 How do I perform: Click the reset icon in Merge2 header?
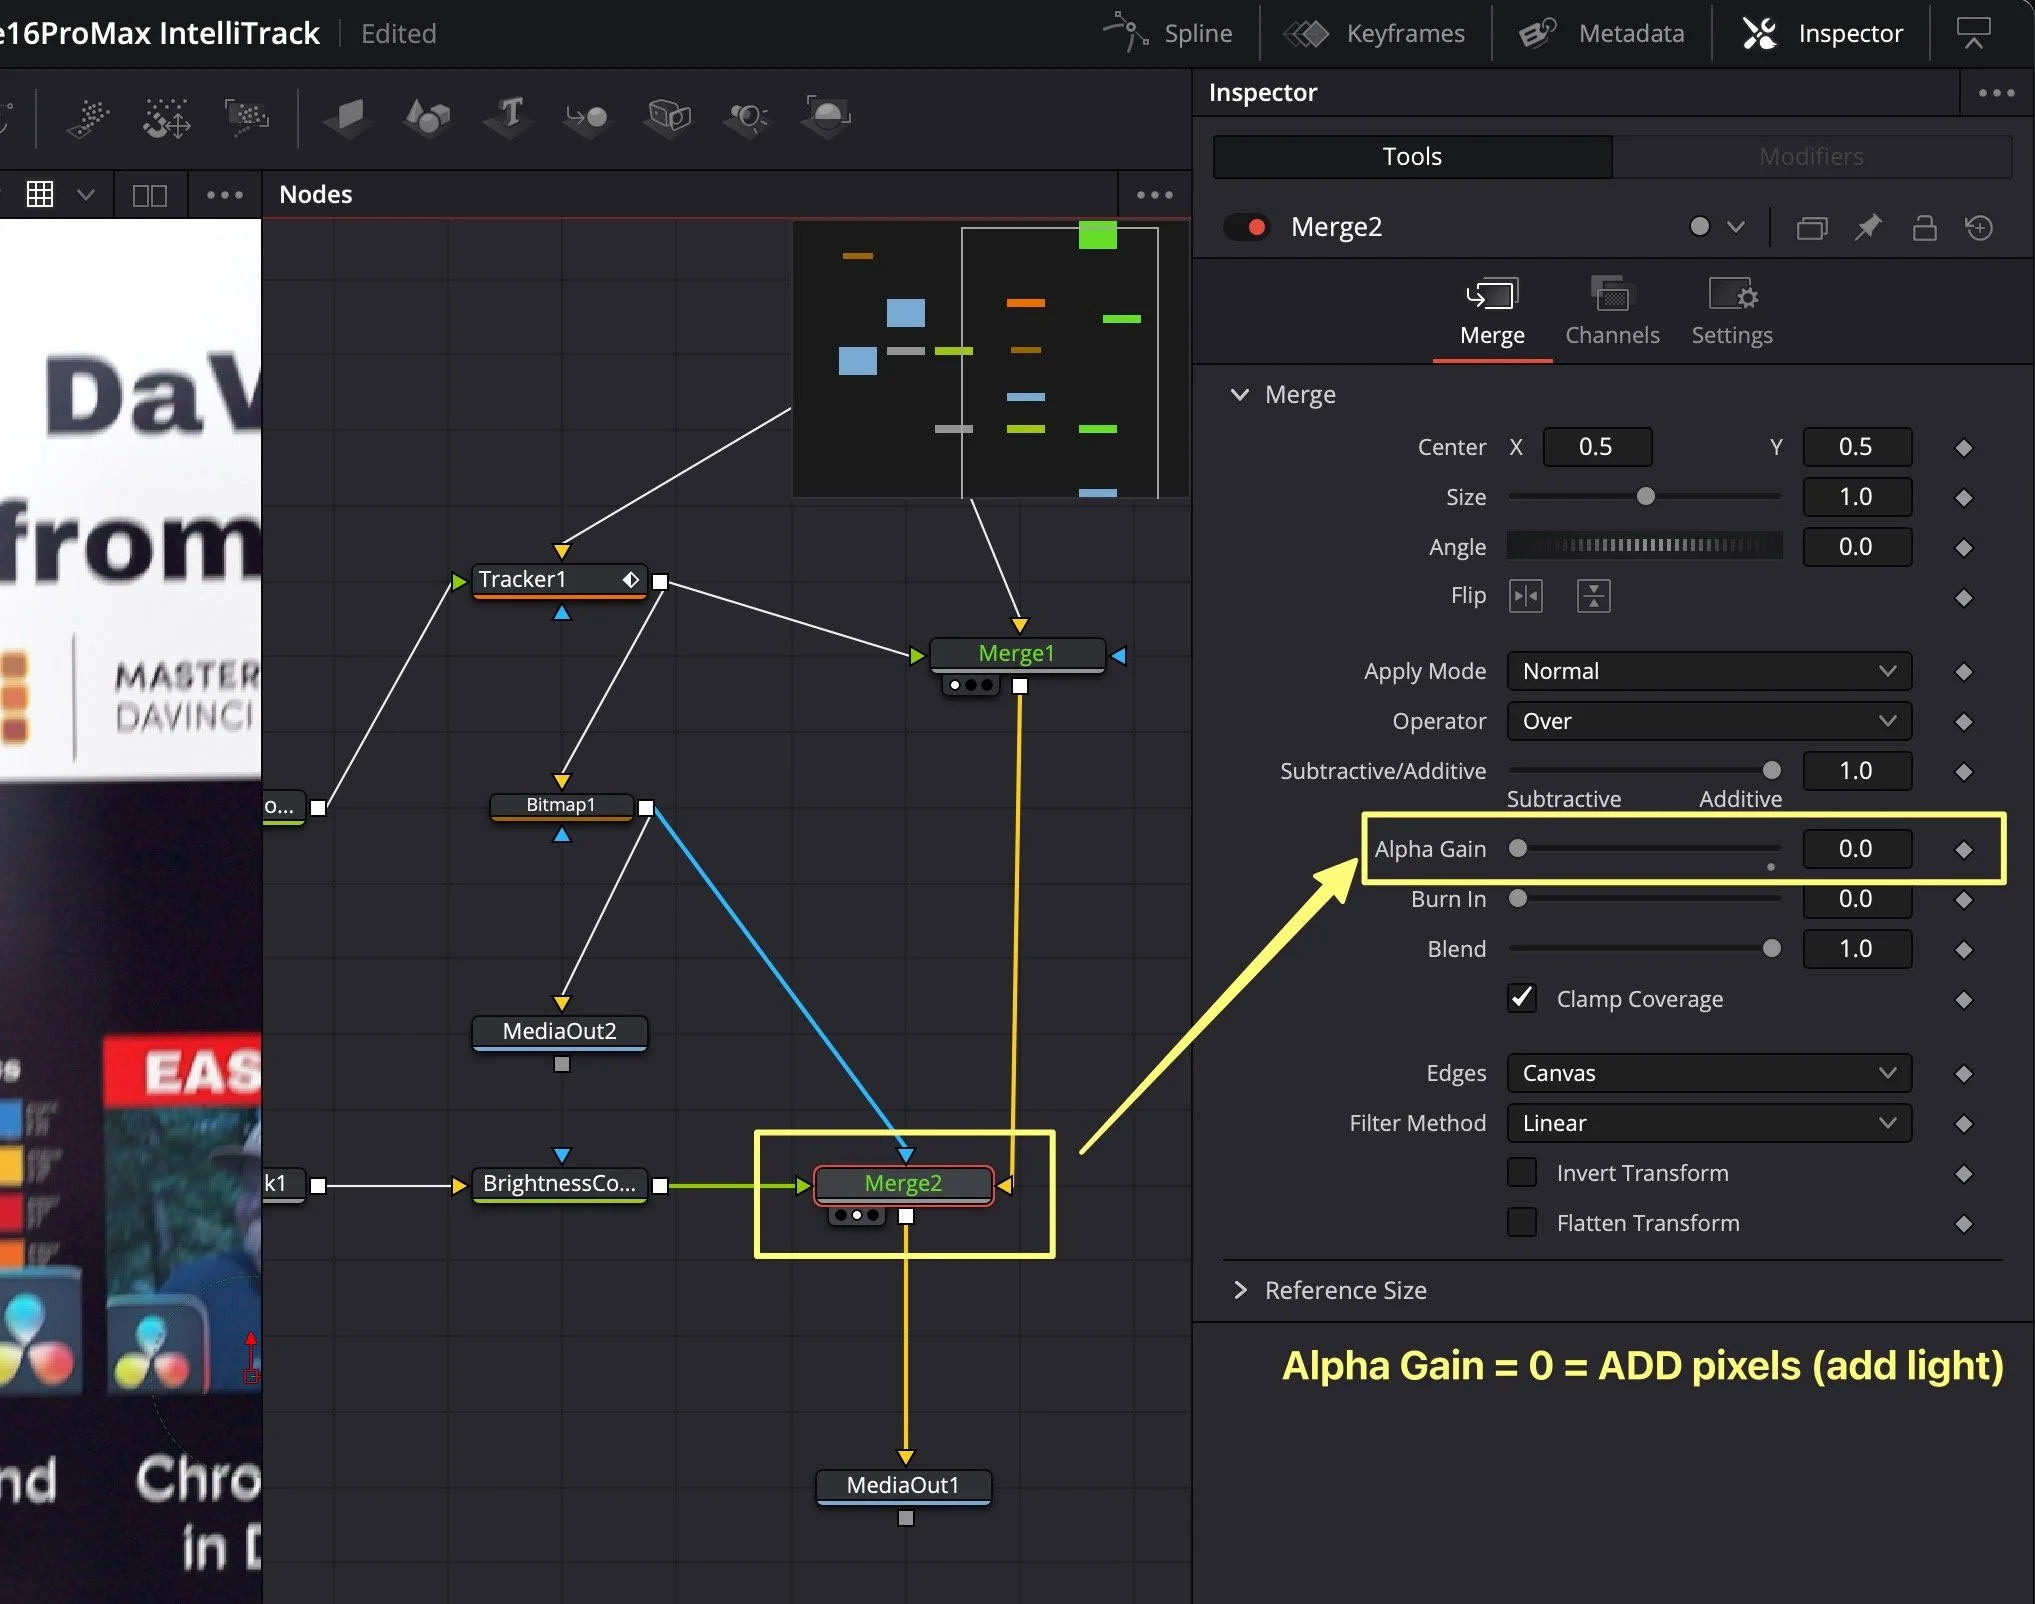pyautogui.click(x=1979, y=227)
